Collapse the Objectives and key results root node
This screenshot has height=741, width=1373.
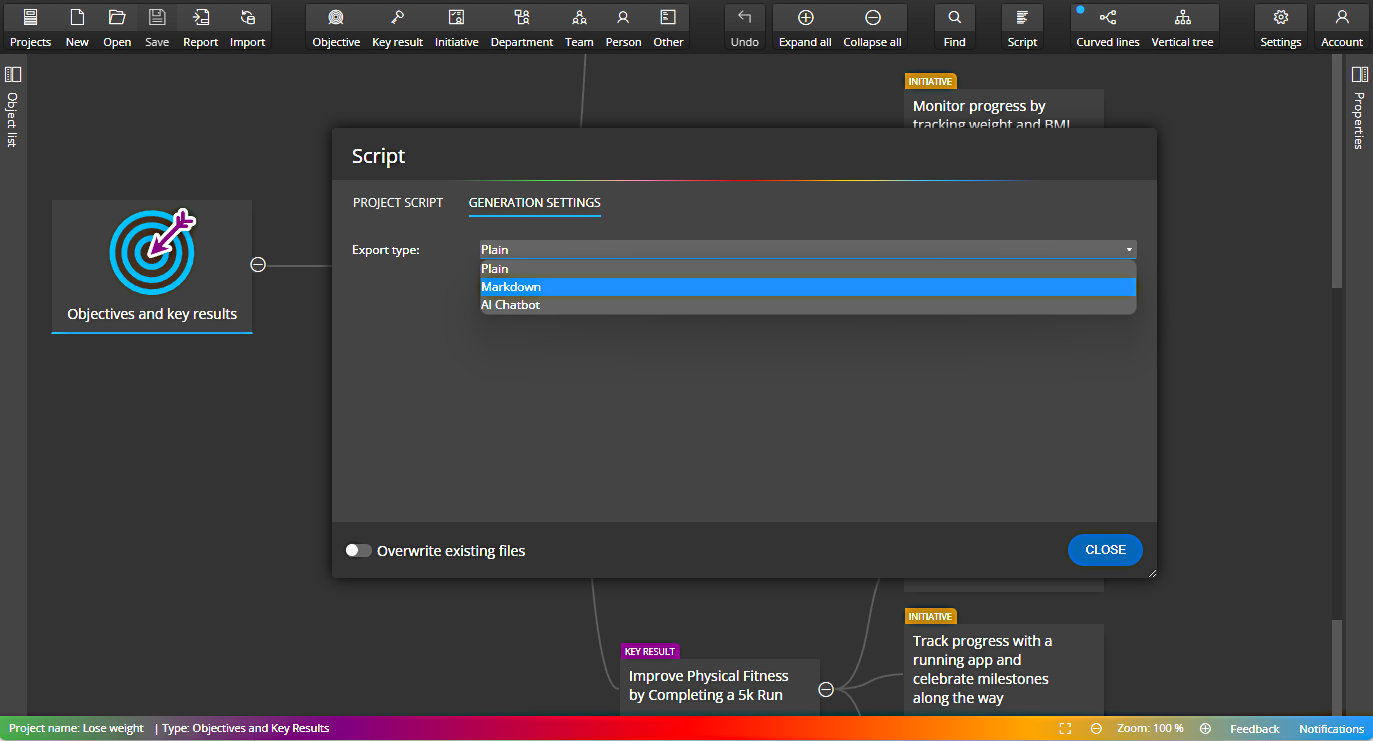258,265
